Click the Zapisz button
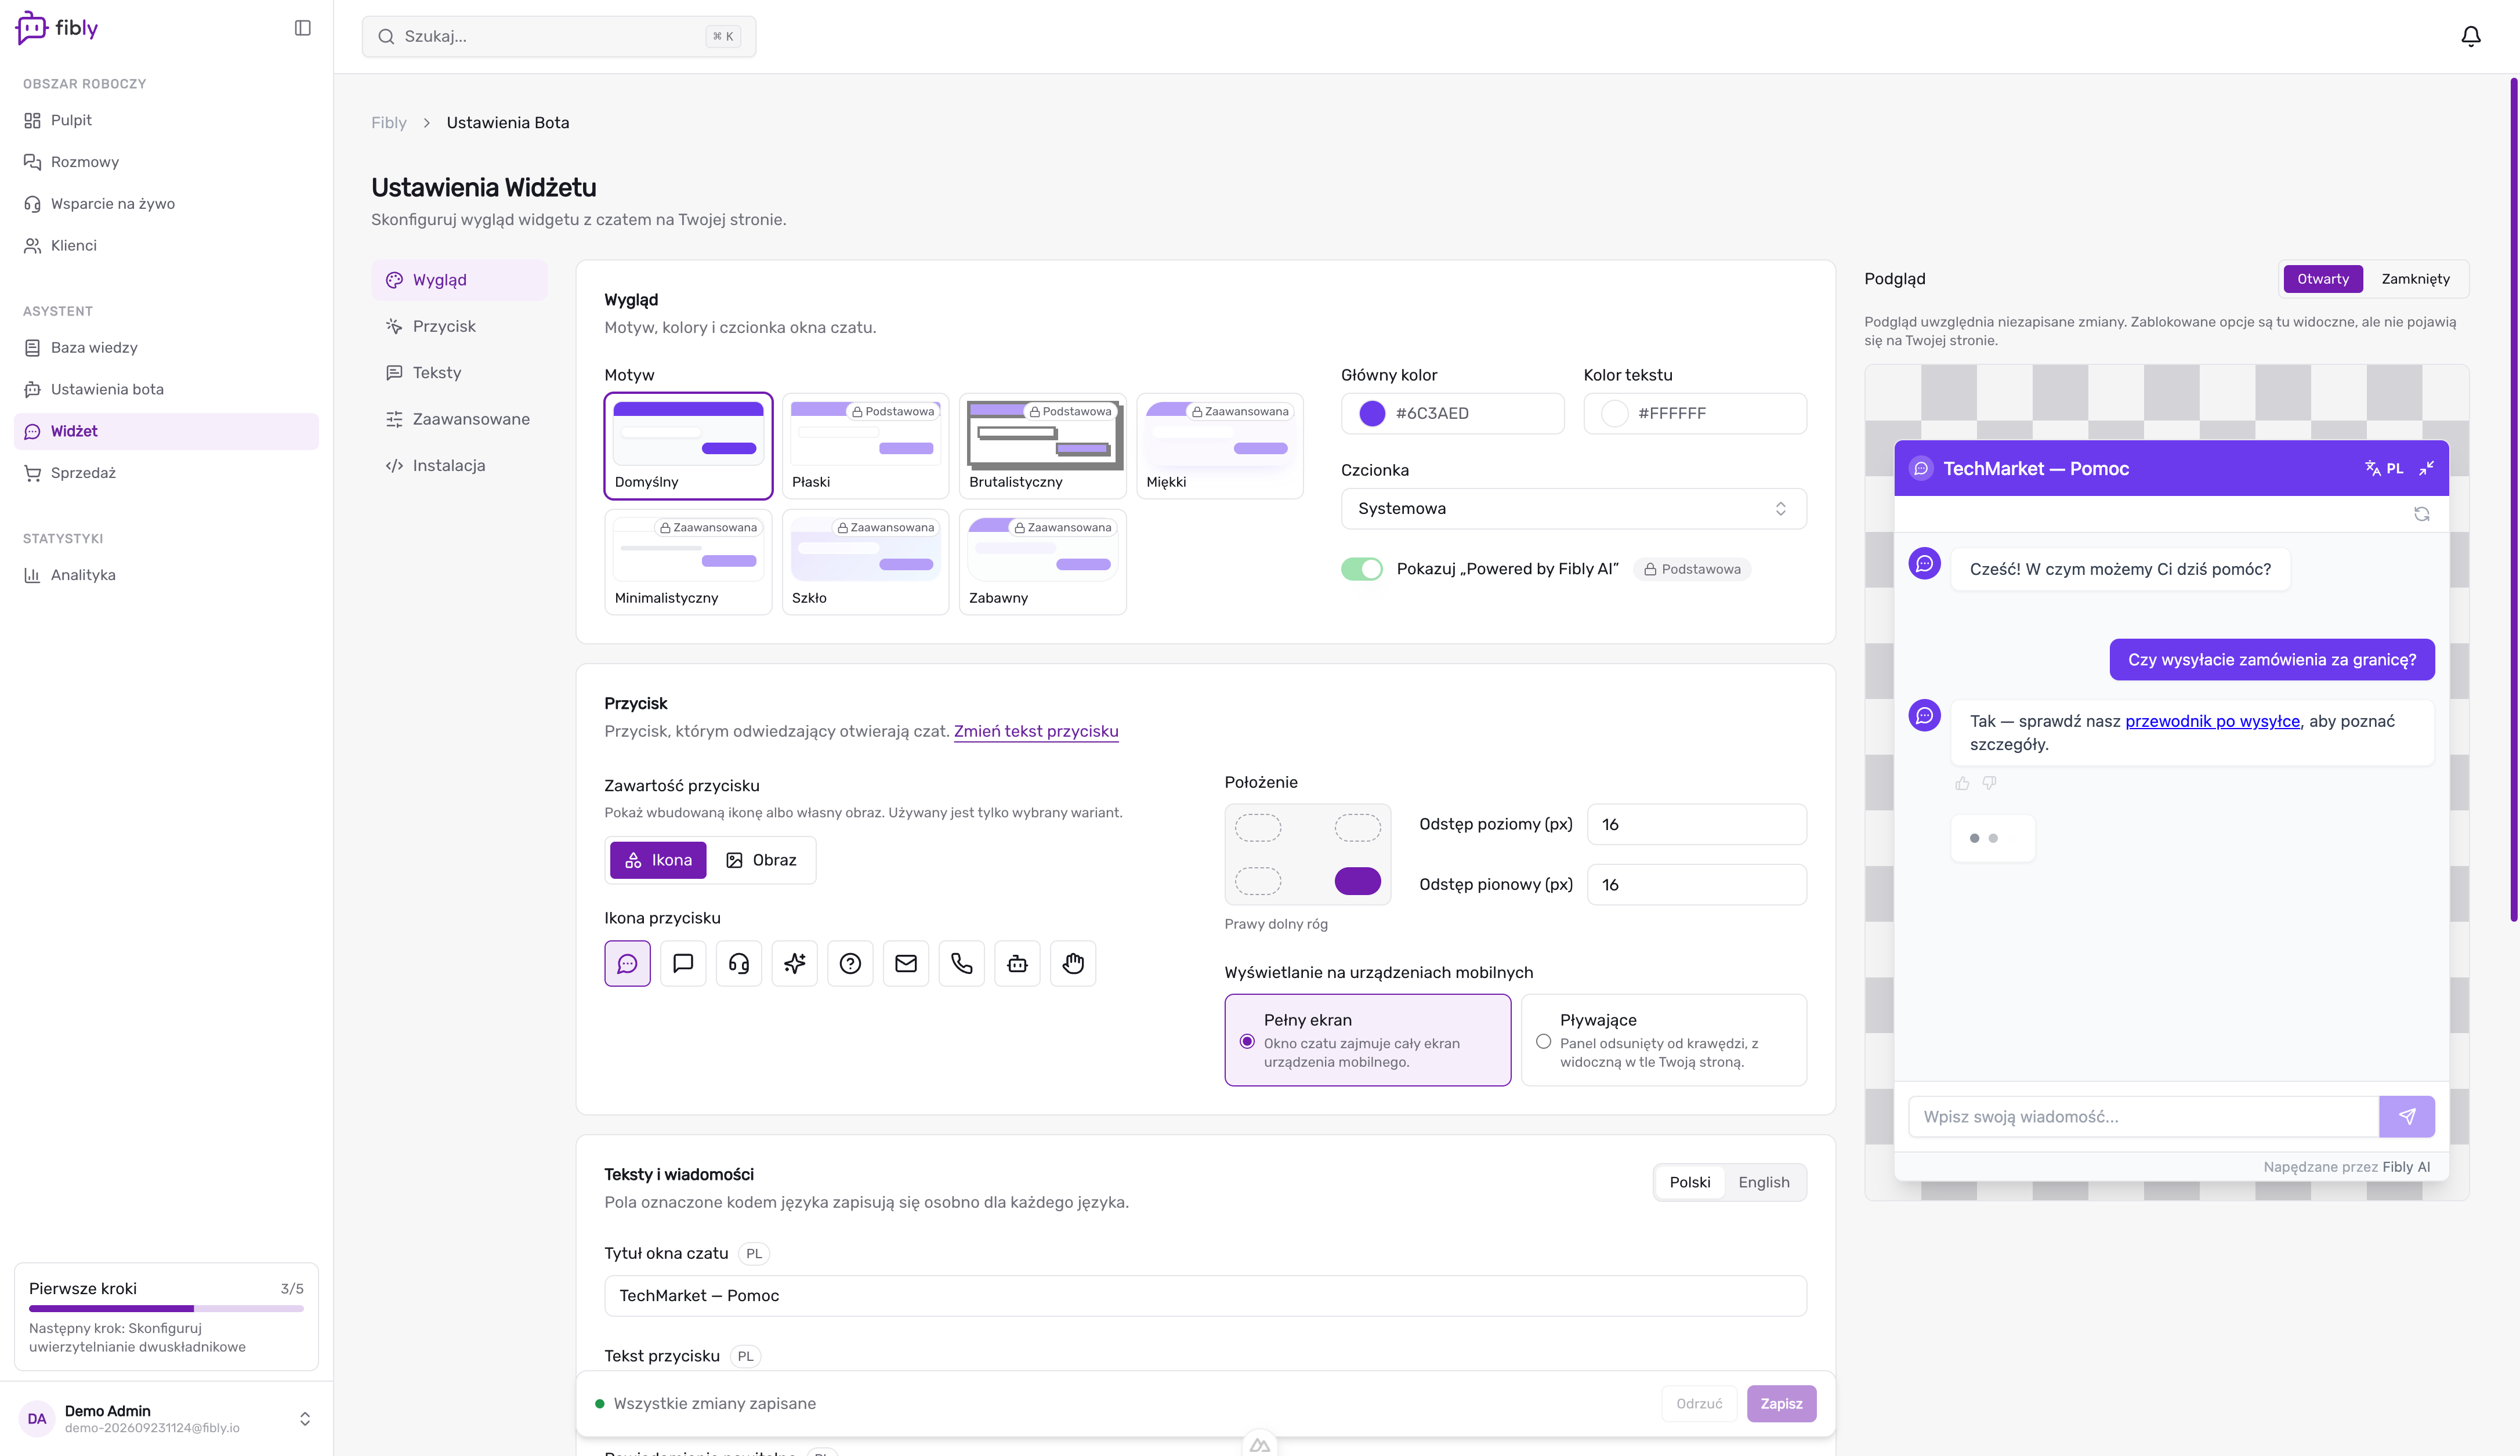The image size is (2520, 1456). (1781, 1403)
